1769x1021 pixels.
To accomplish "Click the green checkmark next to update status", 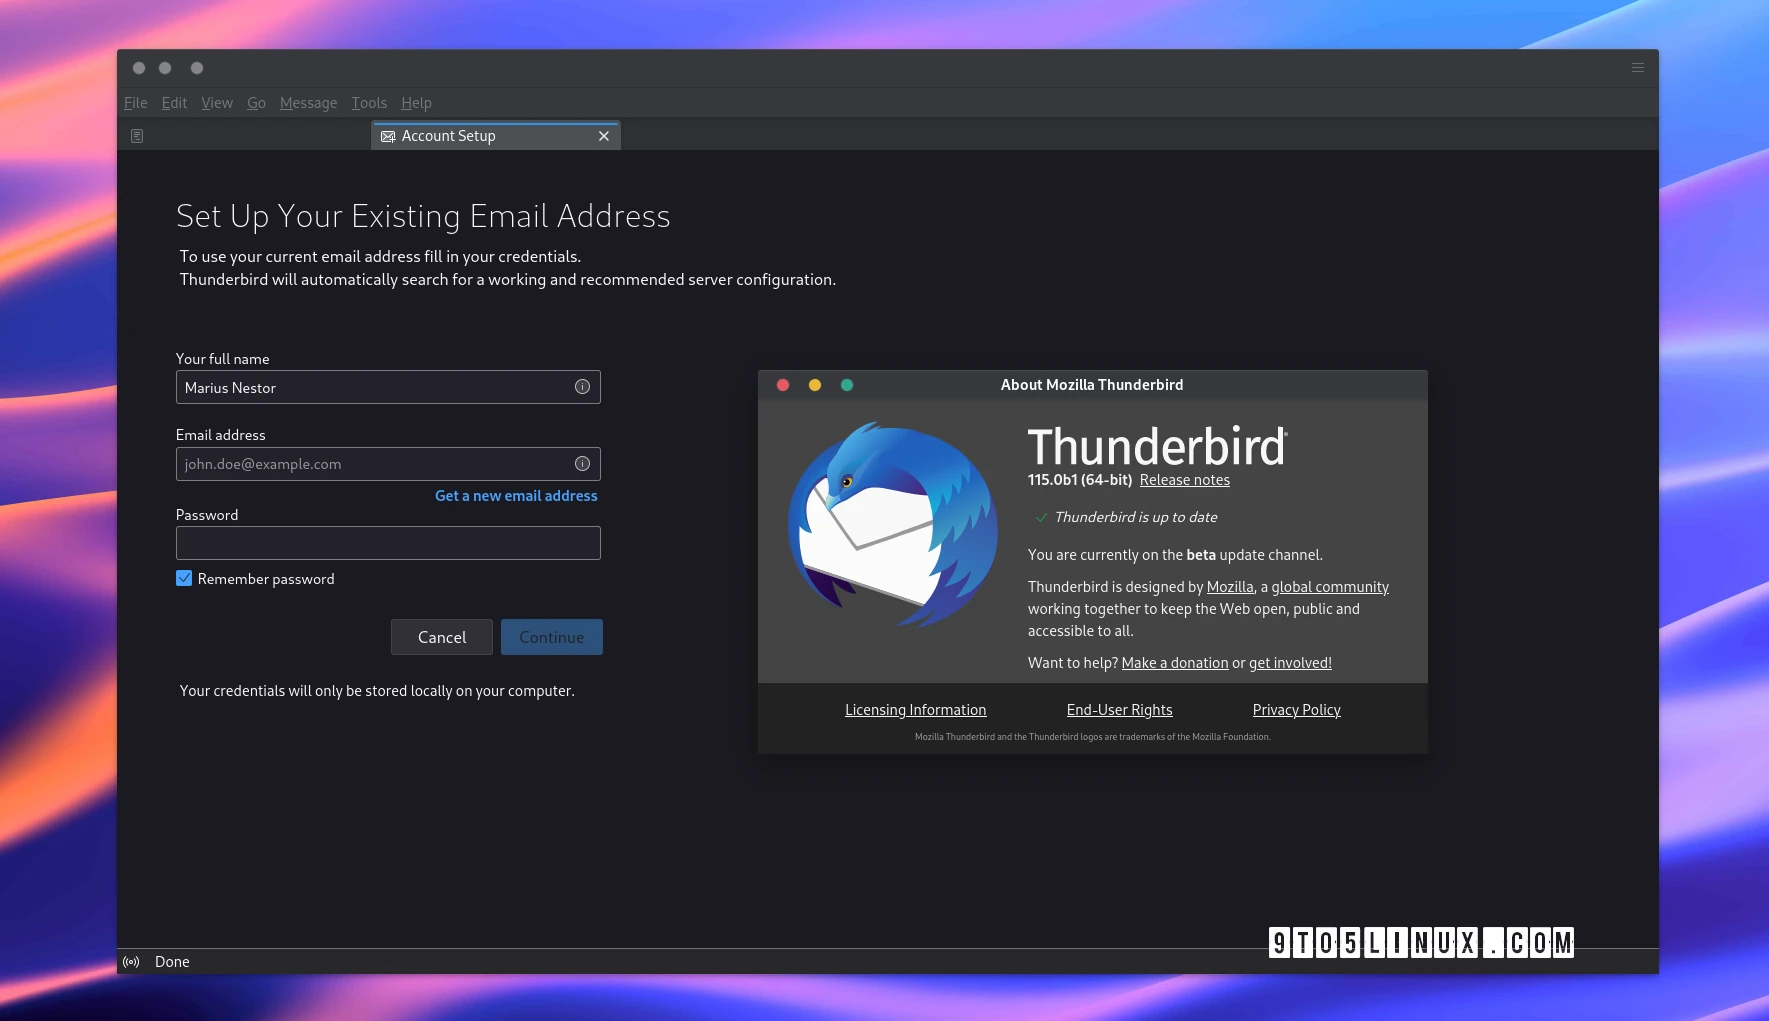I will tap(1040, 518).
